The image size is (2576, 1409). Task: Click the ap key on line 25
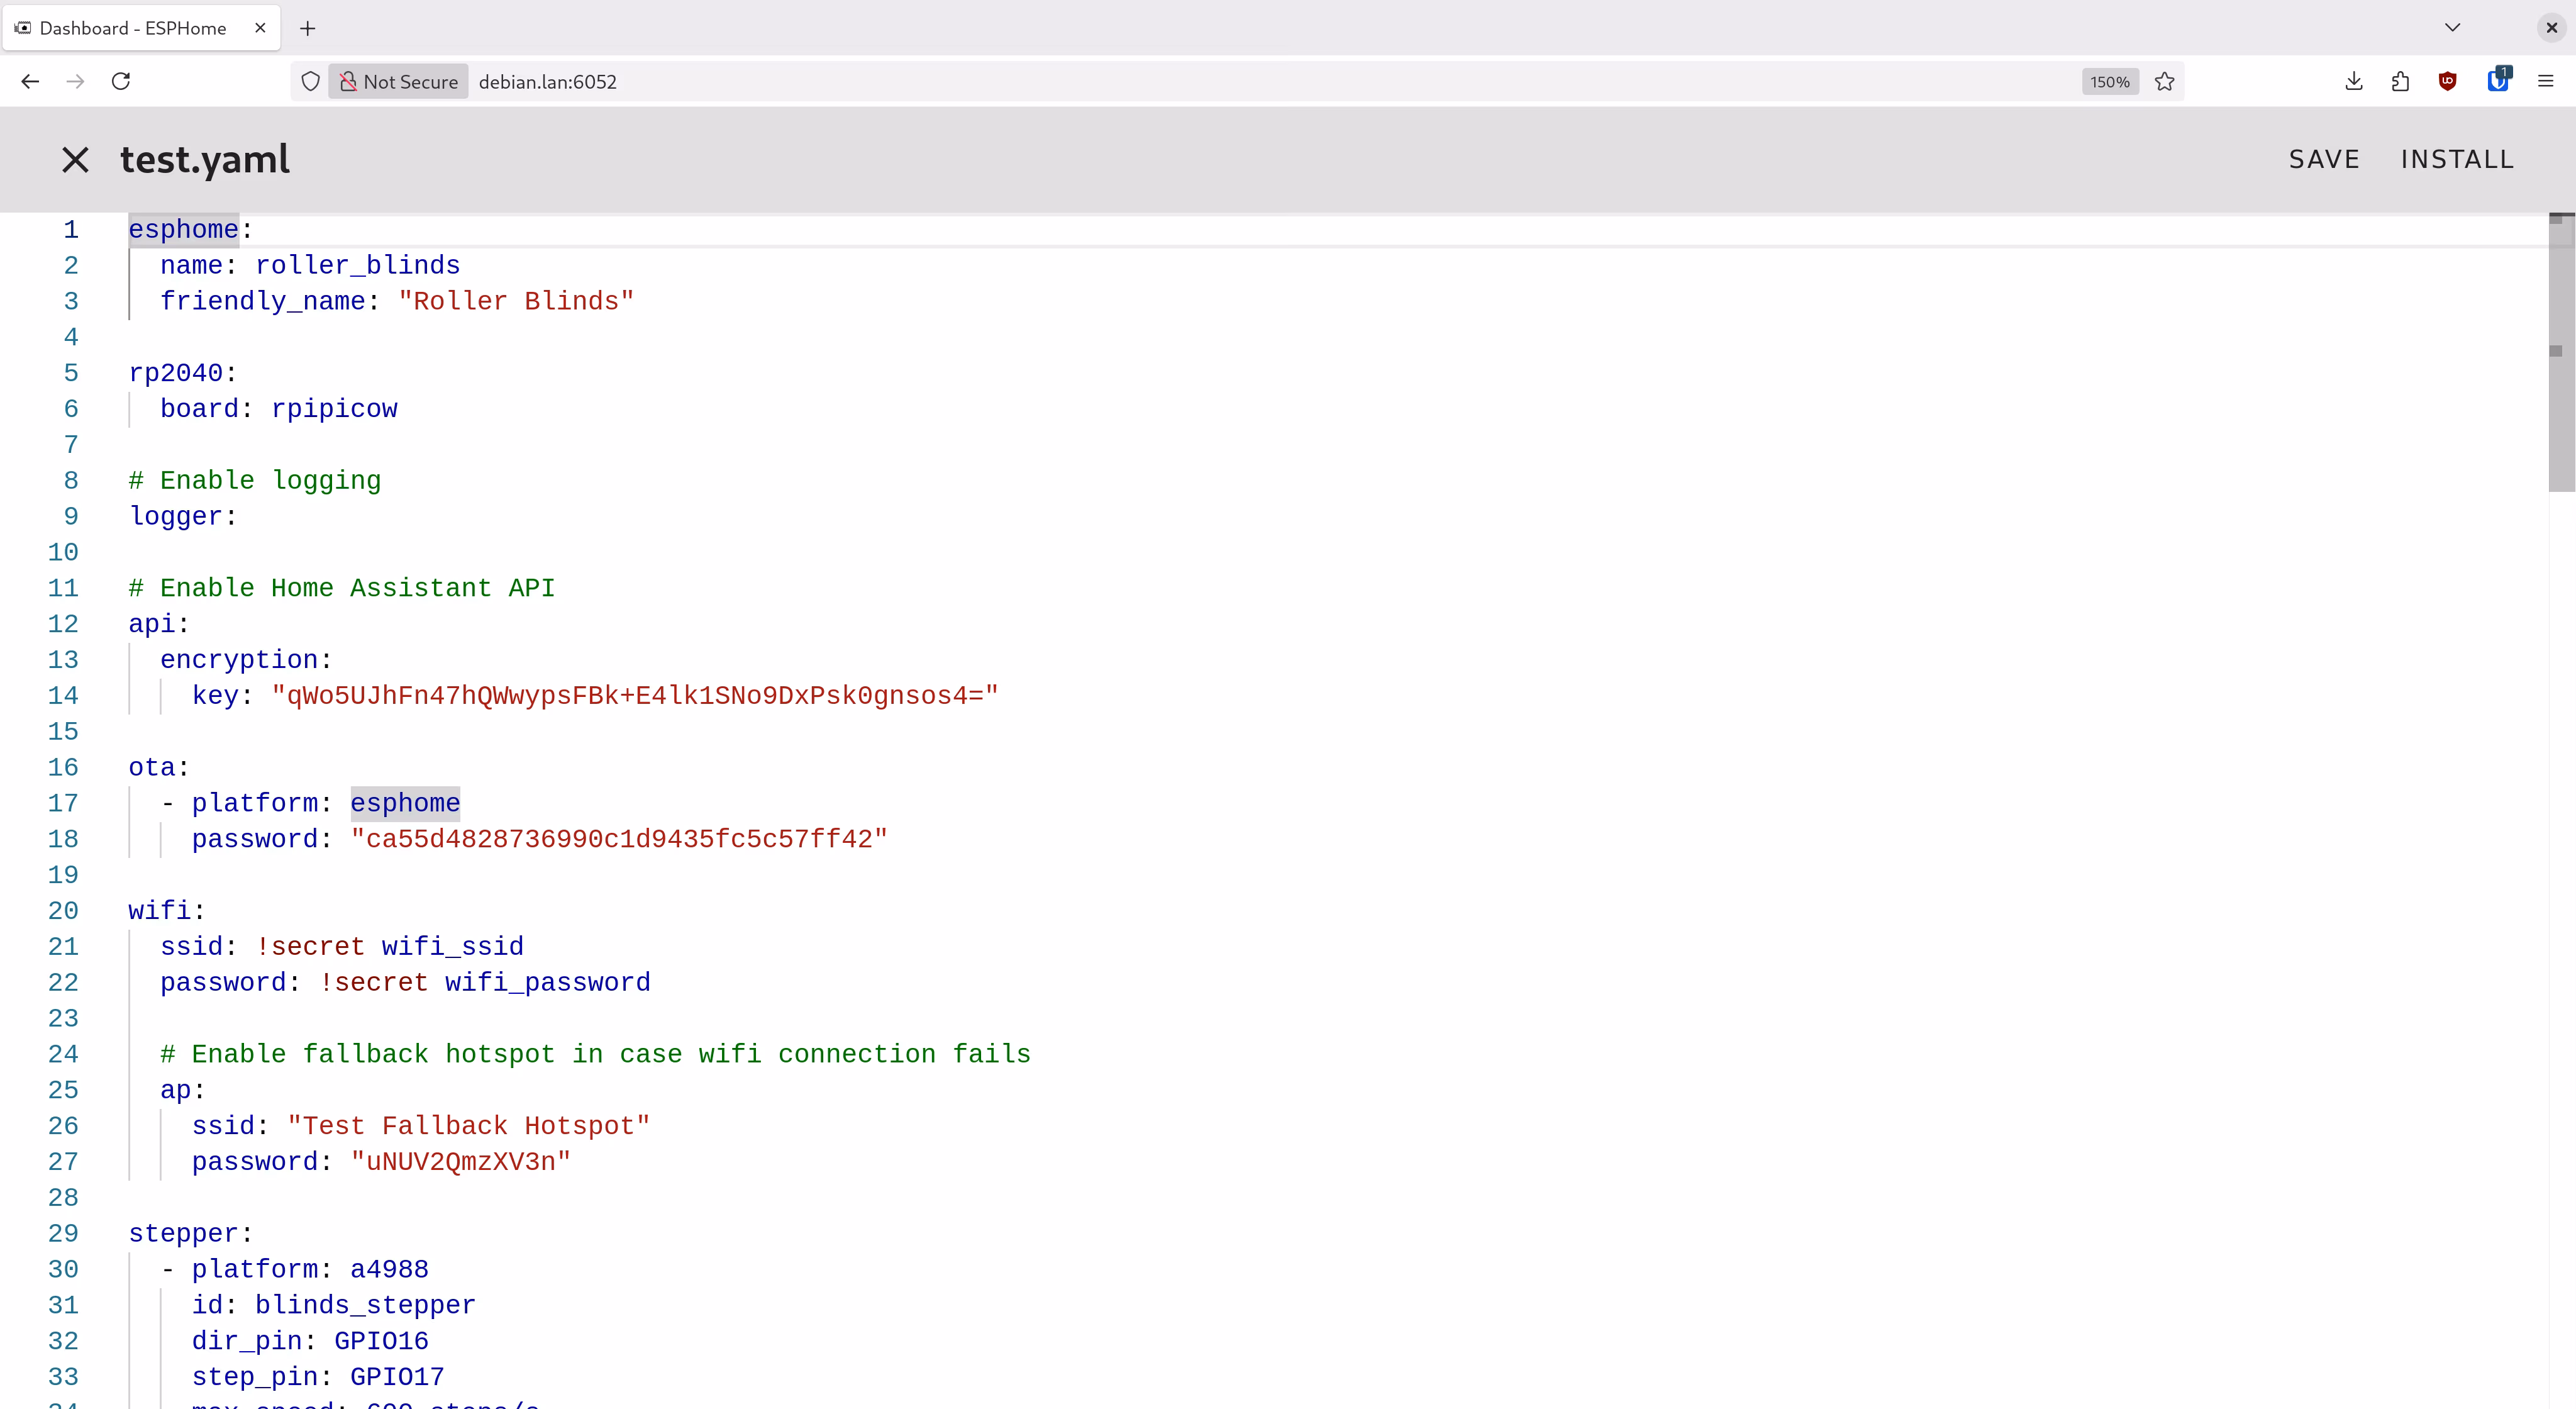(x=176, y=1091)
